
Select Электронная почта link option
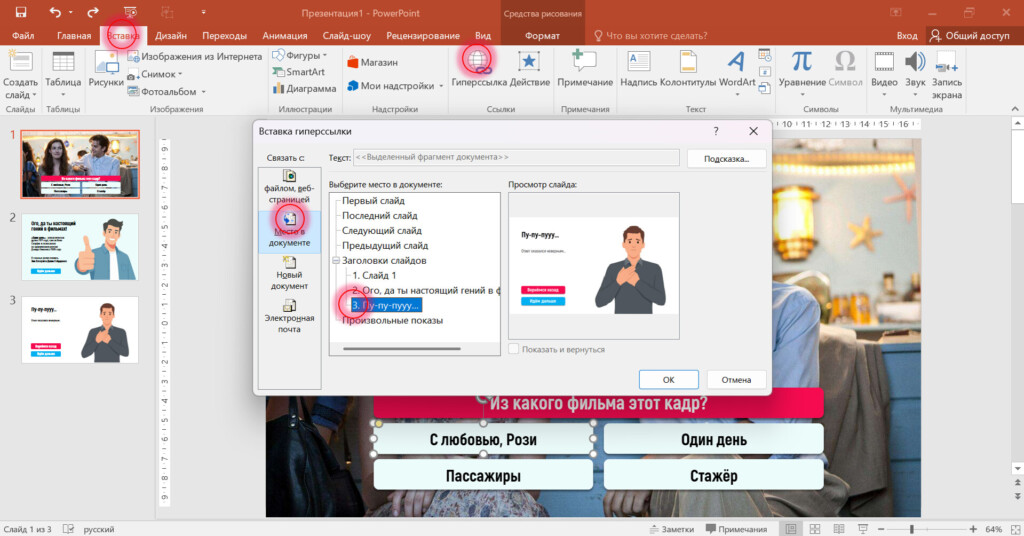pyautogui.click(x=289, y=315)
